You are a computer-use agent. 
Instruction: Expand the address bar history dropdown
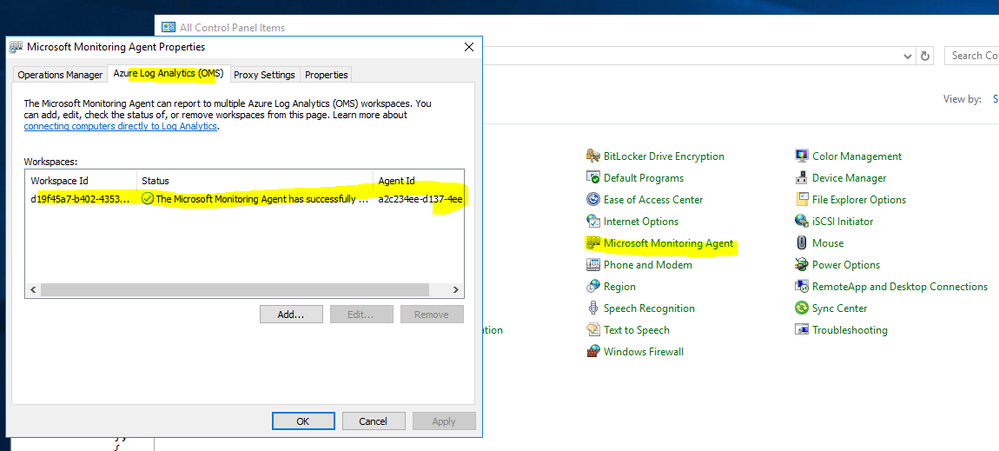click(x=909, y=56)
